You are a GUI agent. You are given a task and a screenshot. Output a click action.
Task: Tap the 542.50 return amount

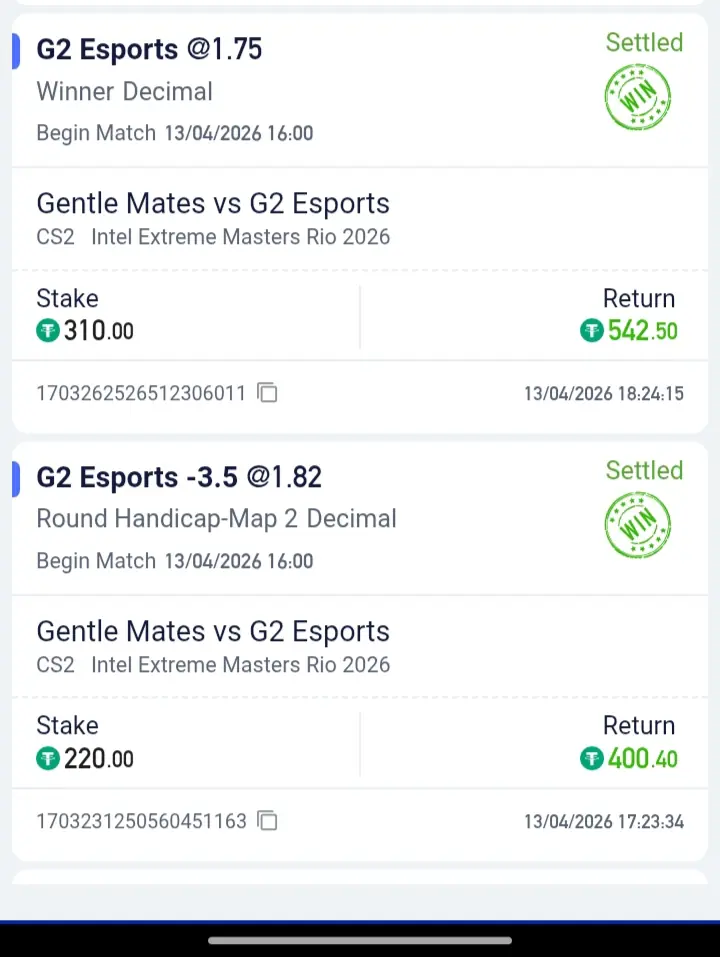(642, 331)
